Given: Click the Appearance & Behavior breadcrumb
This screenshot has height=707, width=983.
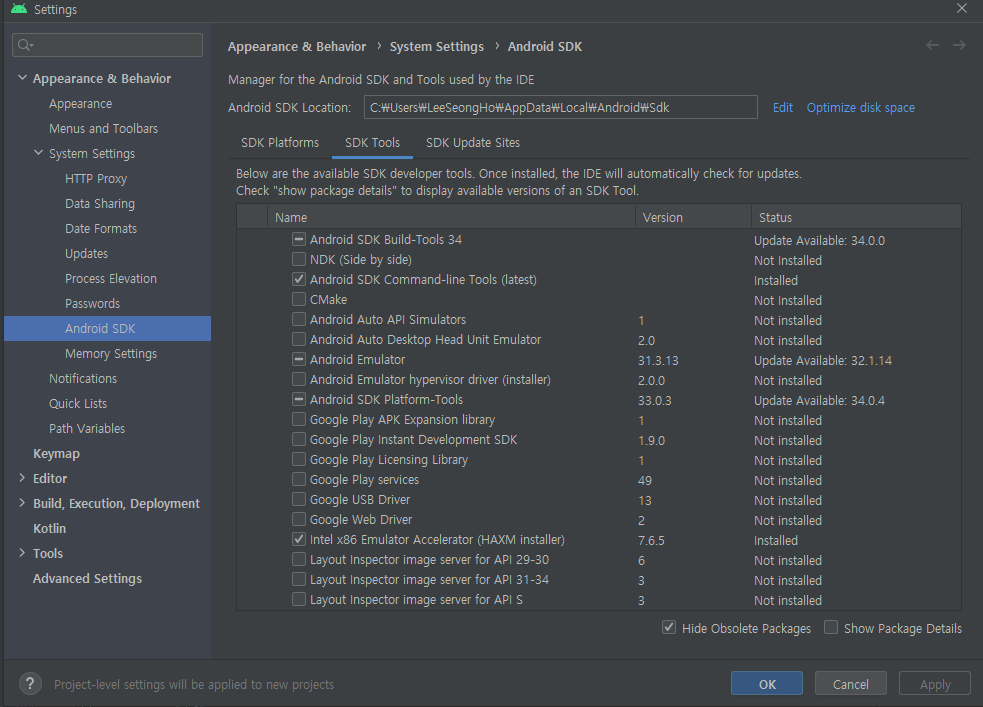Looking at the screenshot, I should tap(297, 46).
